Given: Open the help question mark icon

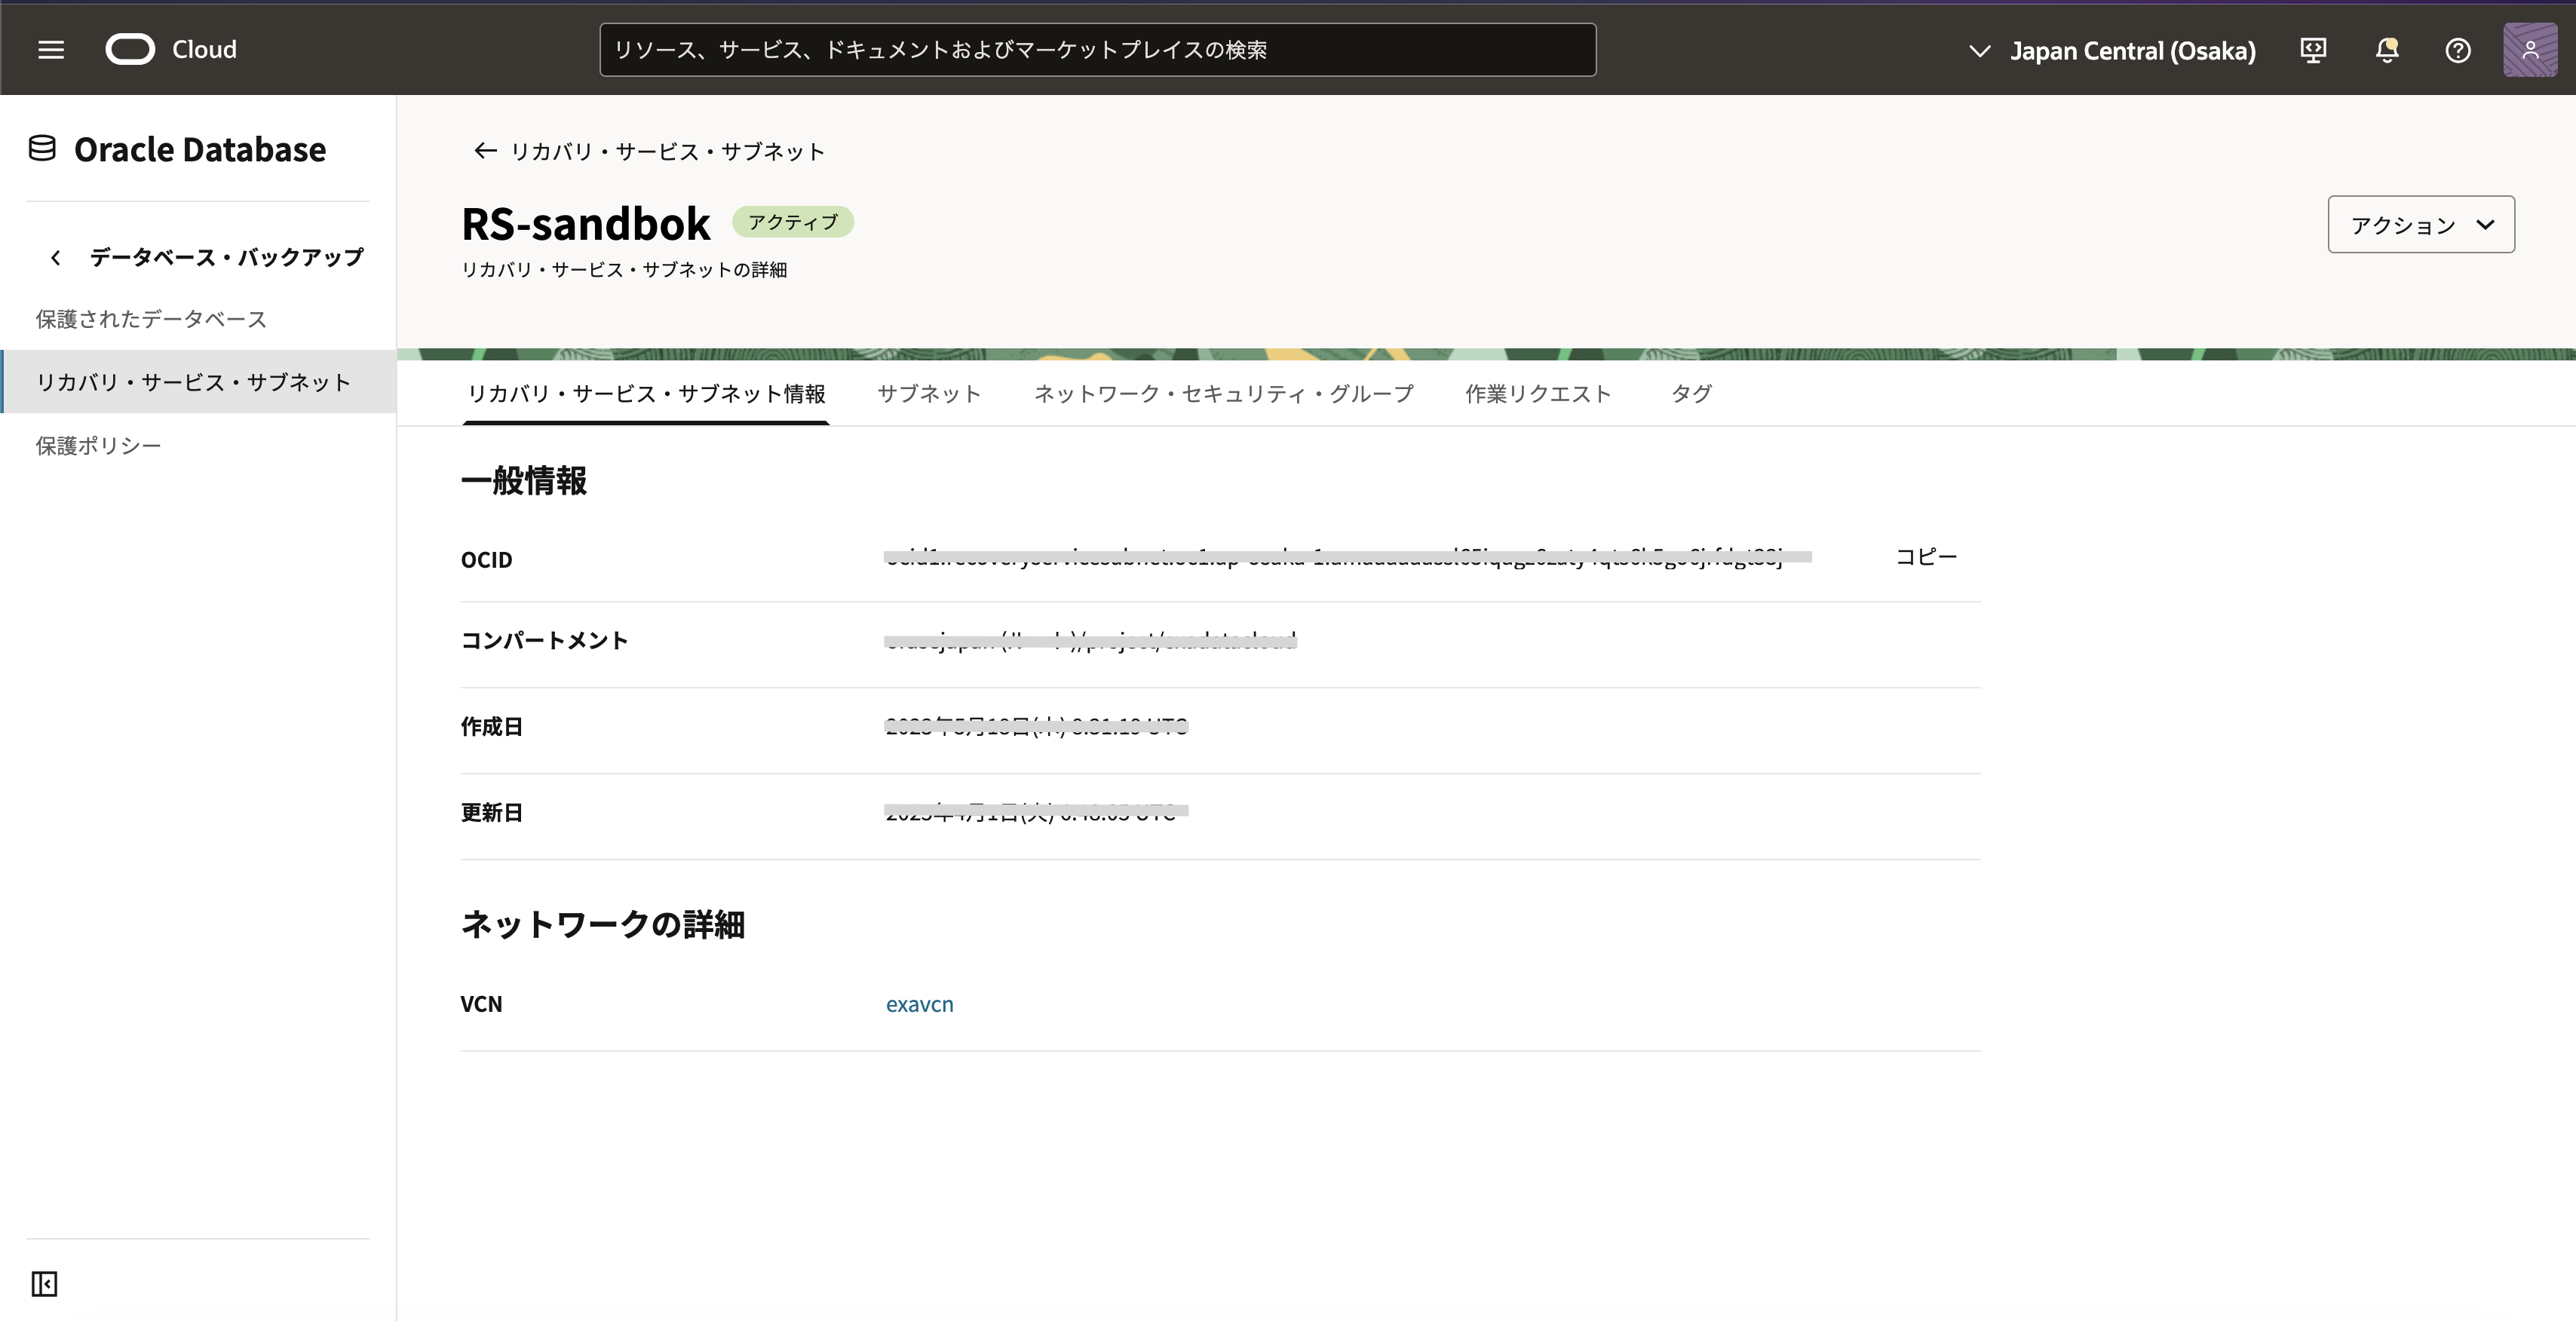Looking at the screenshot, I should (x=2458, y=50).
